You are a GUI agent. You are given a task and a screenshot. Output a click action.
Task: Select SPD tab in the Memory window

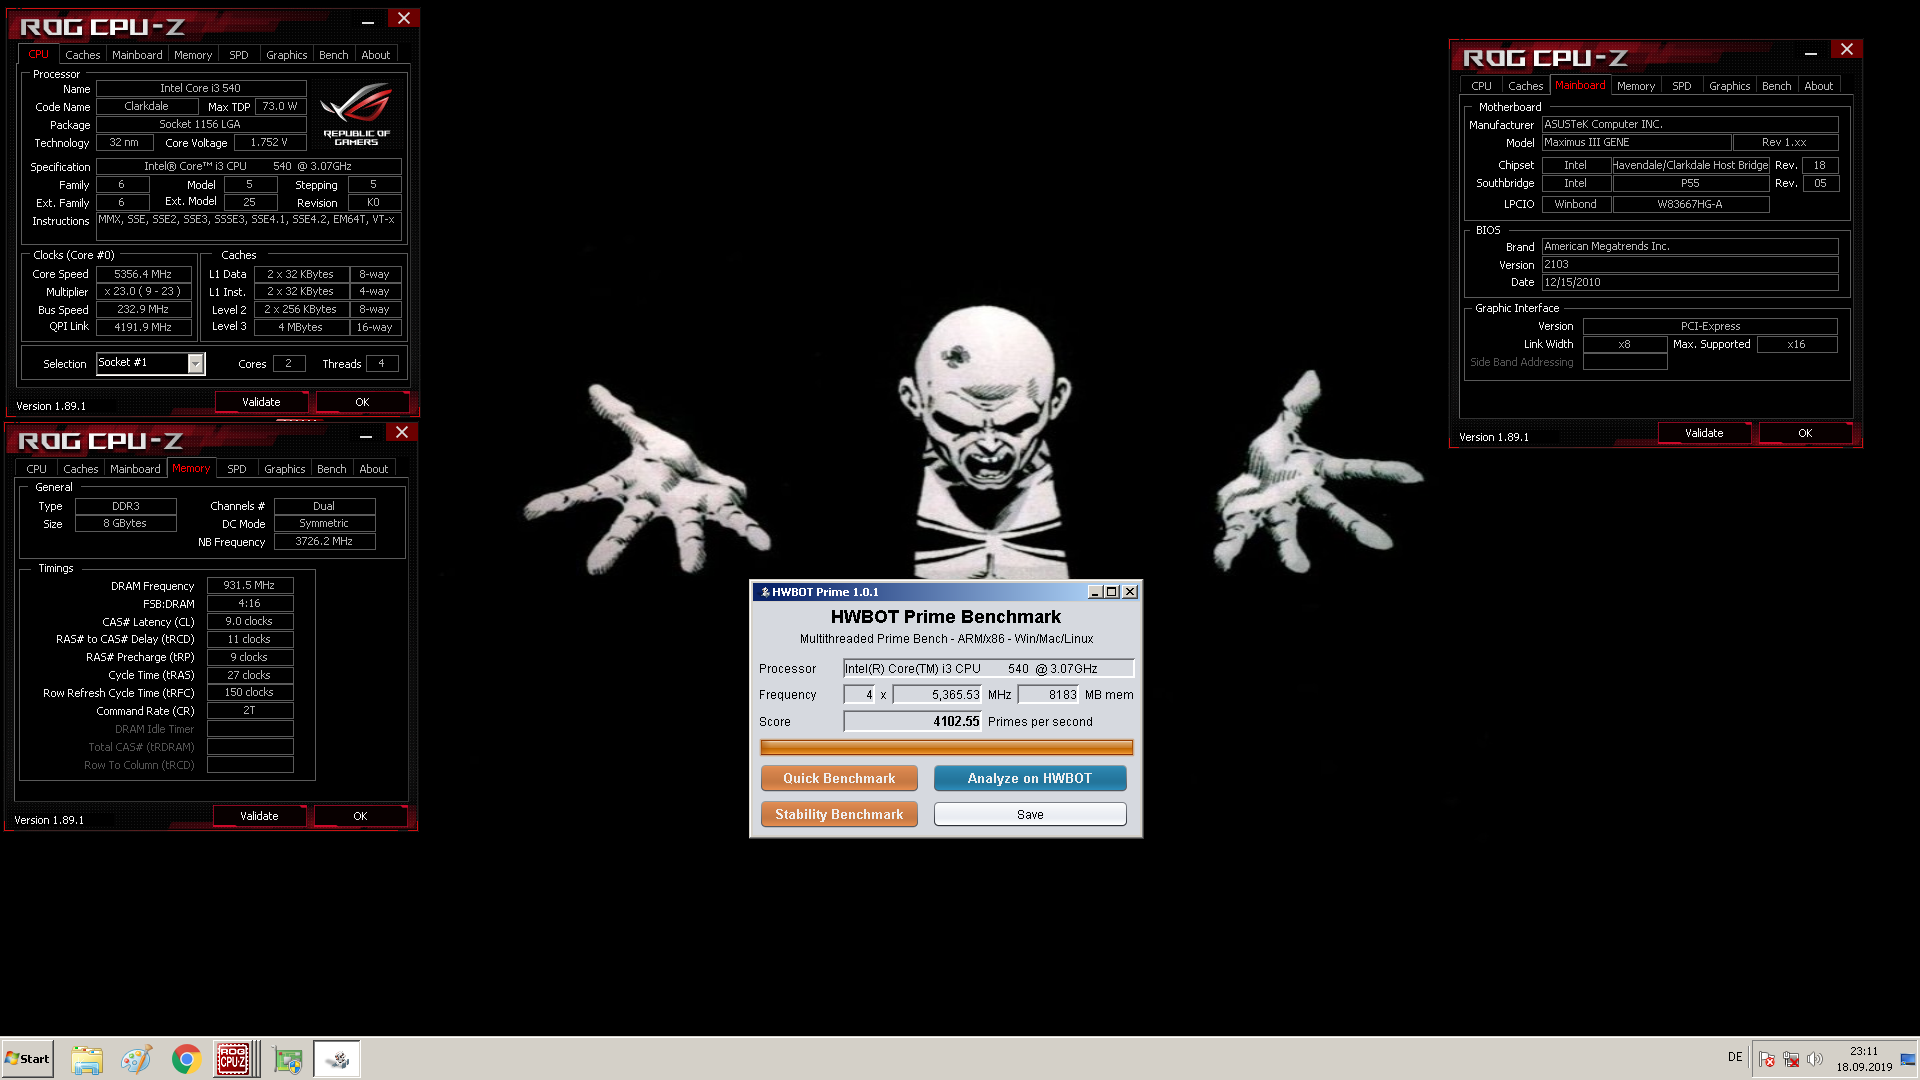point(237,469)
